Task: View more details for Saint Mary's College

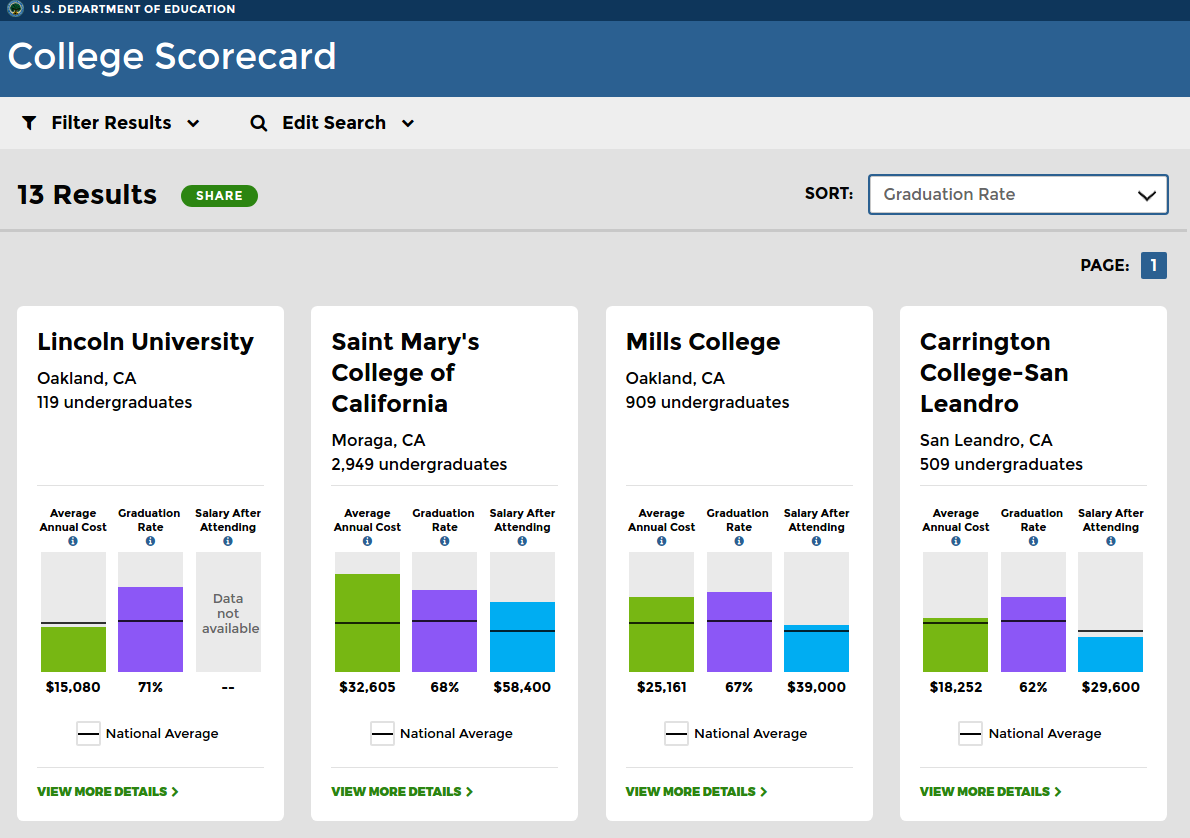Action: 402,792
